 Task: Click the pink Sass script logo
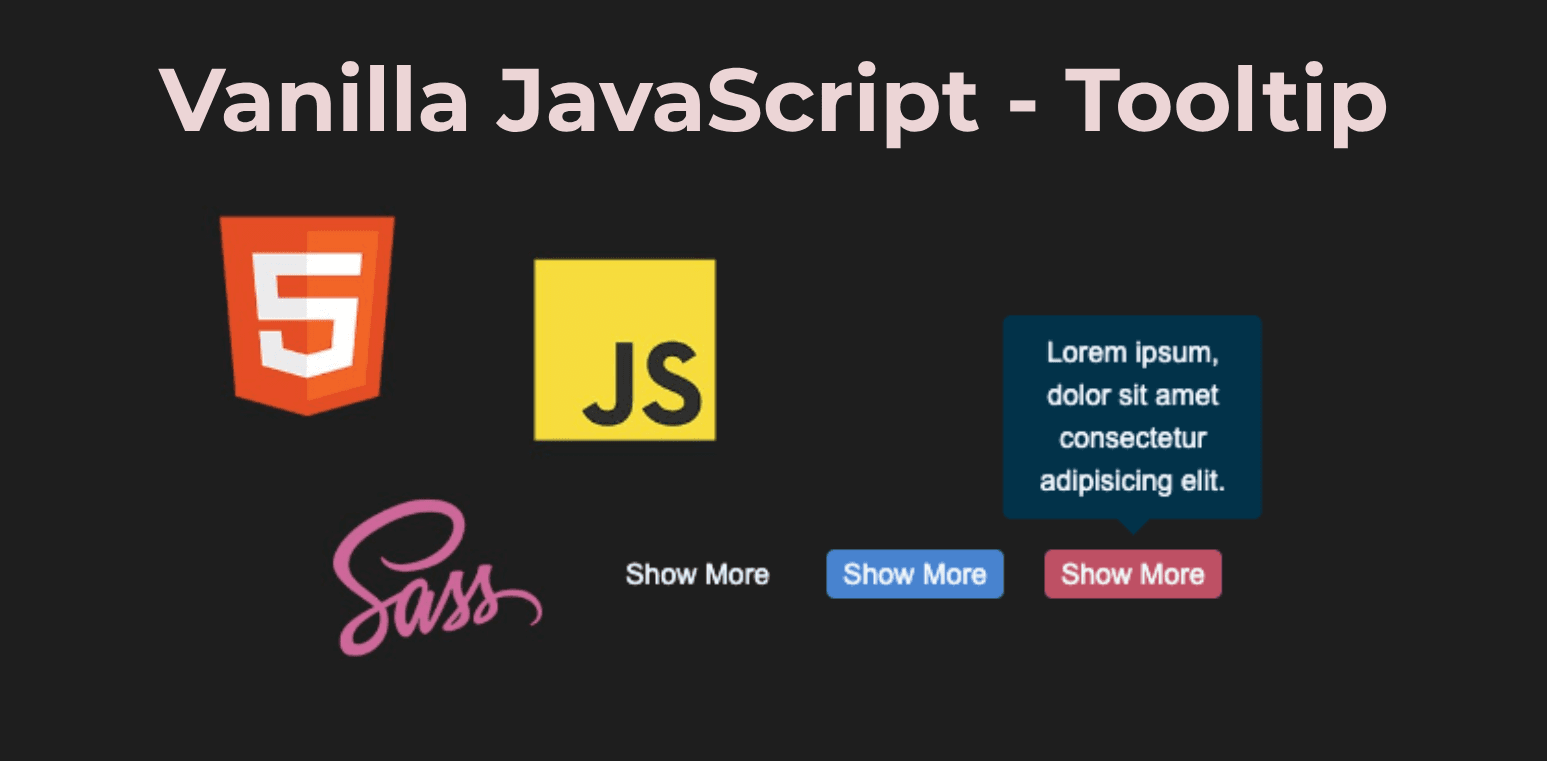tap(433, 580)
